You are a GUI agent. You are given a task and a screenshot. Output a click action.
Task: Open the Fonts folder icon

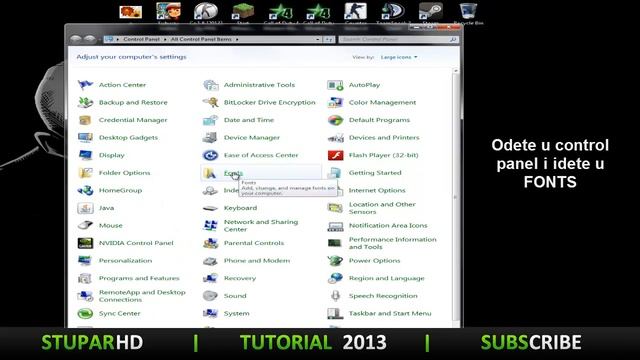211,173
